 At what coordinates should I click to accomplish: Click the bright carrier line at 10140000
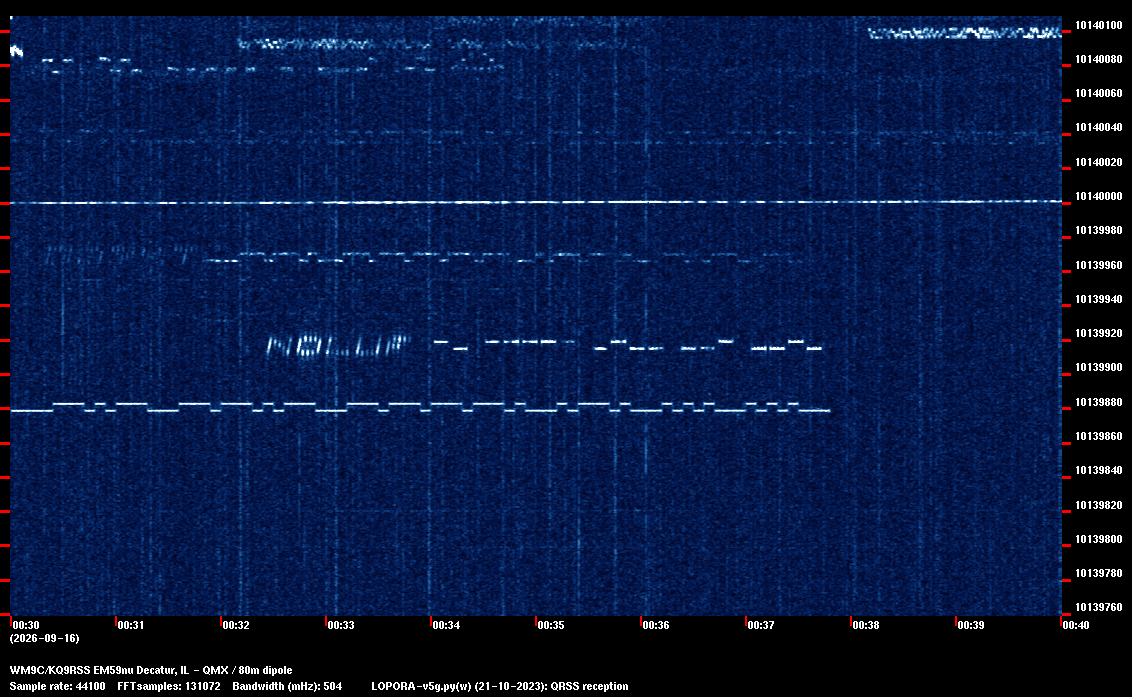(536, 202)
